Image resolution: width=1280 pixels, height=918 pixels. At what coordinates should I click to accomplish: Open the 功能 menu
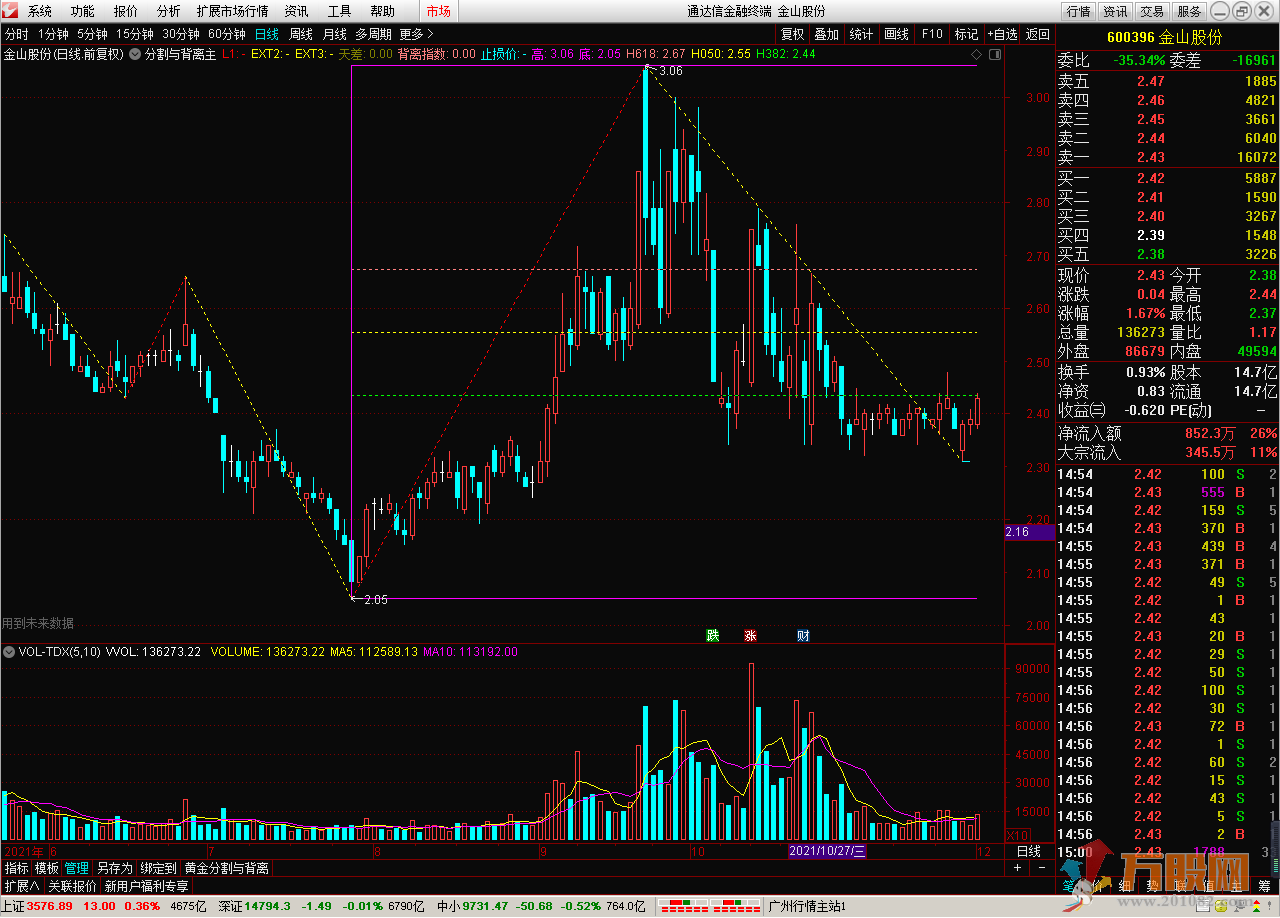tap(83, 11)
